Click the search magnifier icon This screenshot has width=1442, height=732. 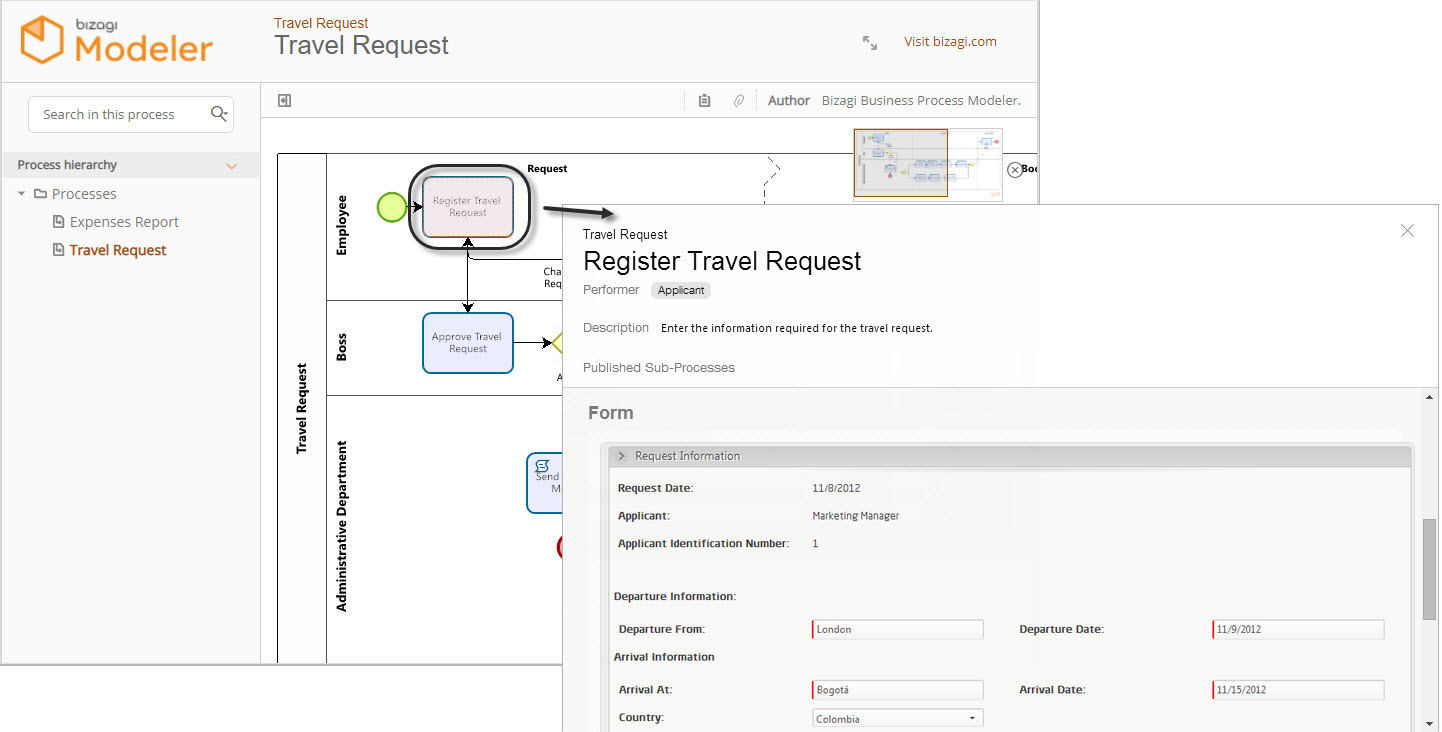click(219, 114)
